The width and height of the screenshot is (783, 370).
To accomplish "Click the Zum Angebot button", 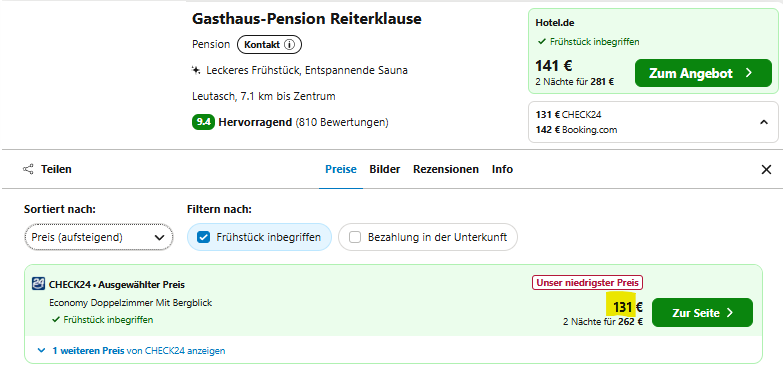I will [x=703, y=73].
